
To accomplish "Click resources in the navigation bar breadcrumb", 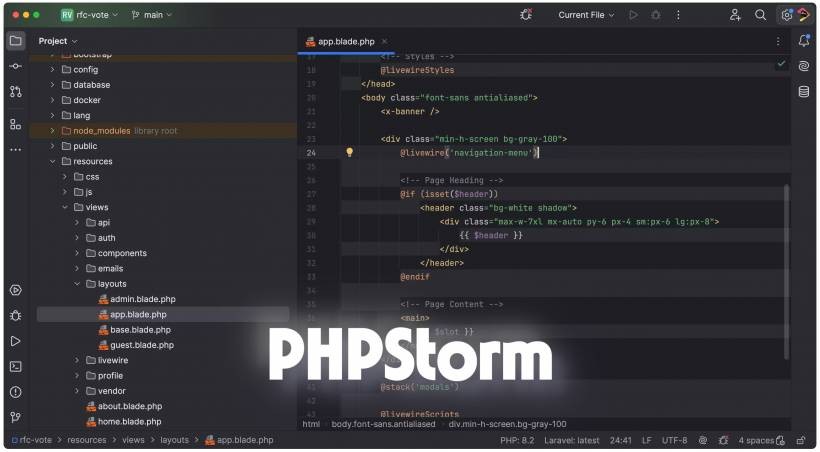I will [x=87, y=440].
